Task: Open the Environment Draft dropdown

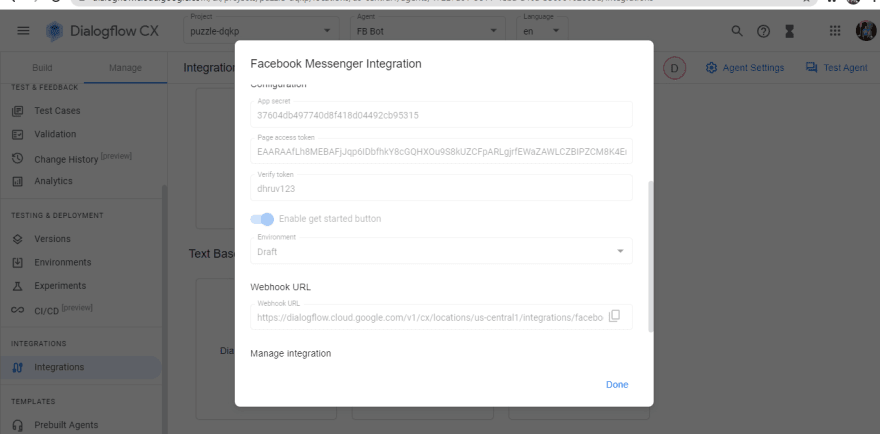Action: [441, 251]
